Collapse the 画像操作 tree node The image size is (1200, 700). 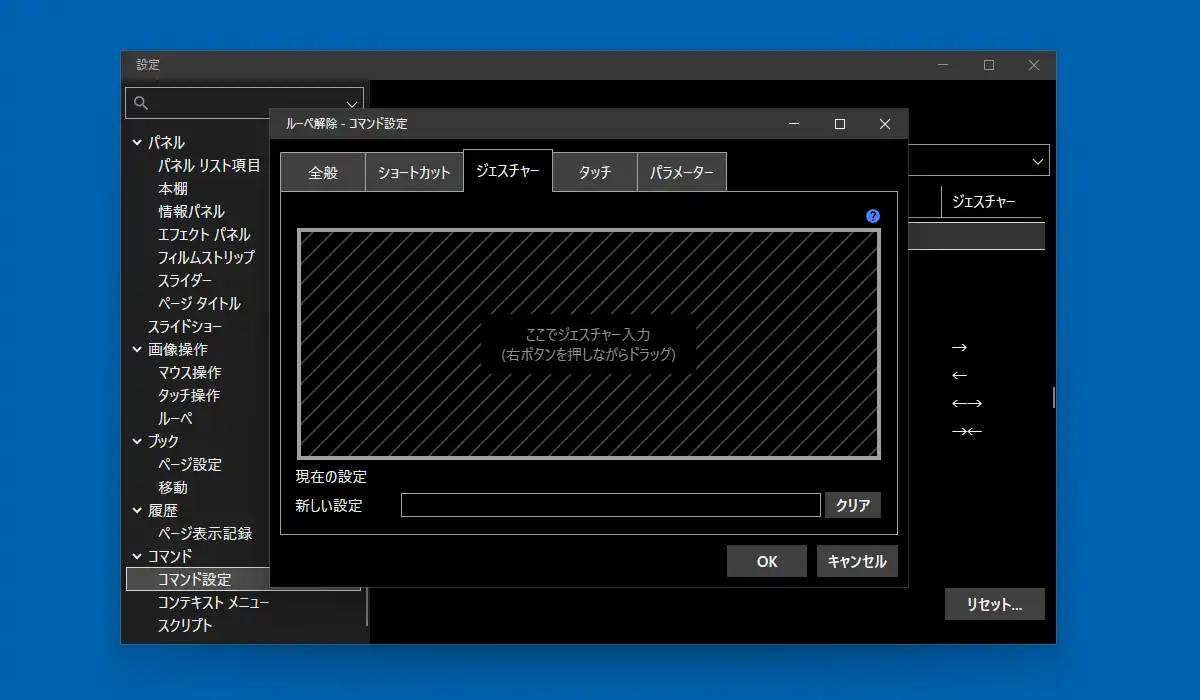point(137,350)
